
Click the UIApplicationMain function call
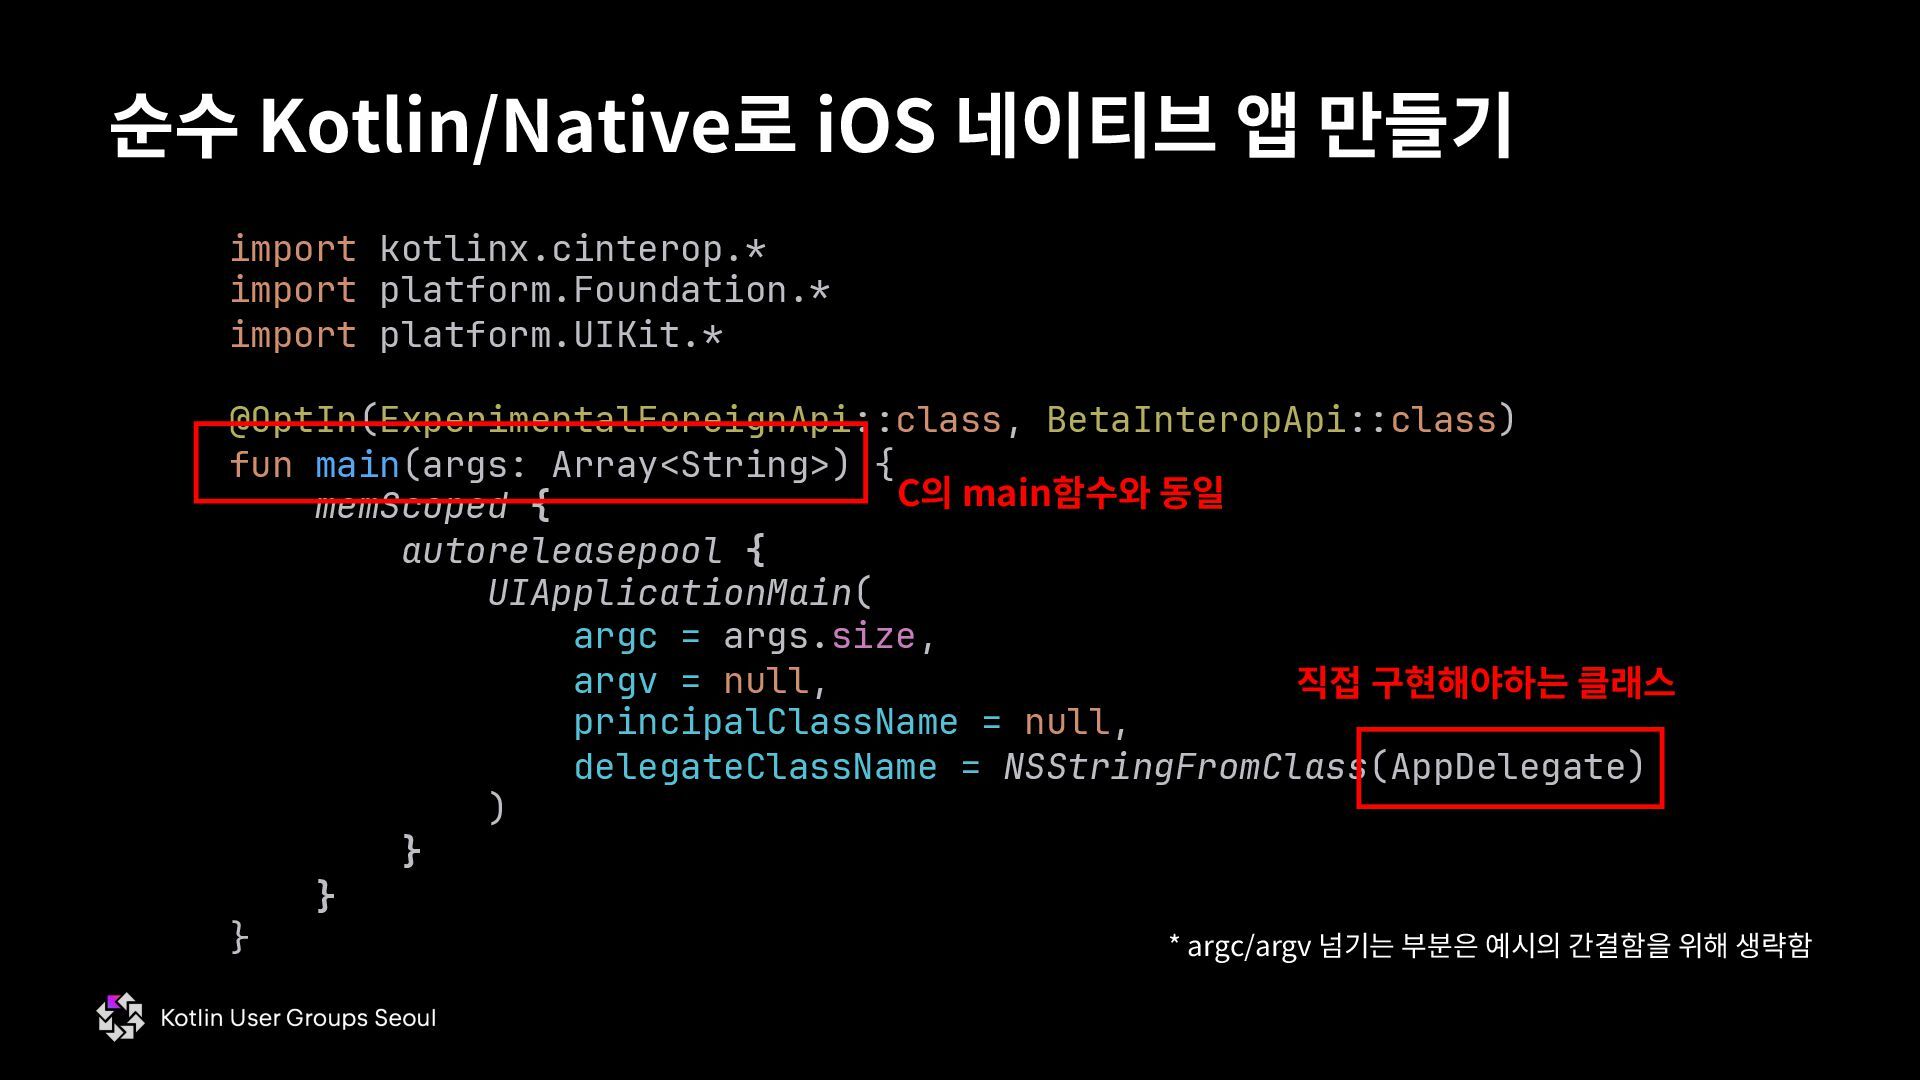click(x=669, y=593)
